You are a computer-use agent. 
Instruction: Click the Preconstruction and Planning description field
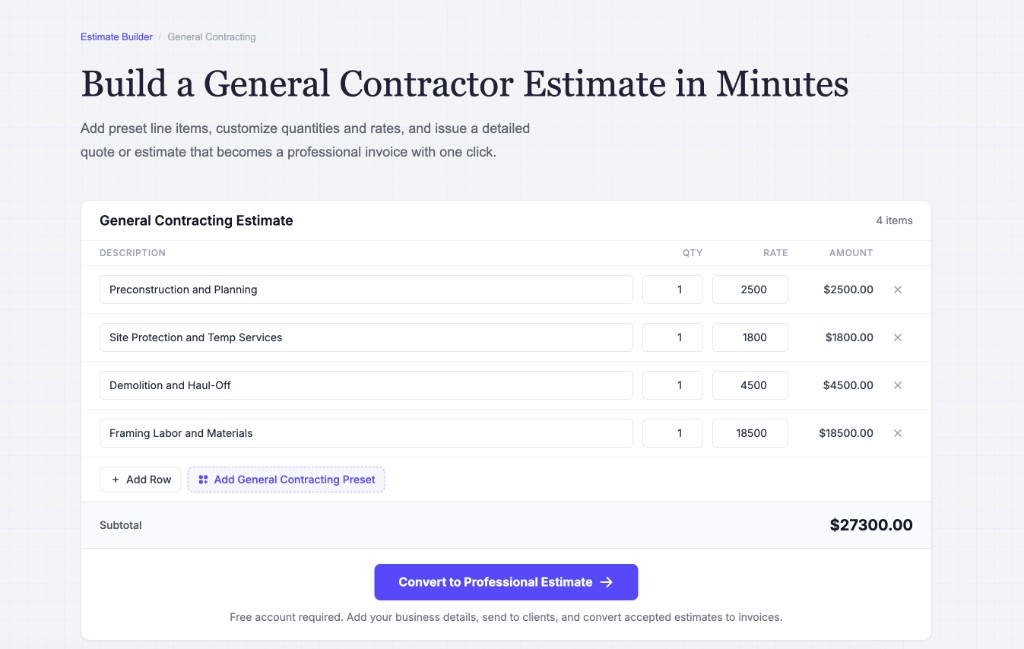(365, 289)
